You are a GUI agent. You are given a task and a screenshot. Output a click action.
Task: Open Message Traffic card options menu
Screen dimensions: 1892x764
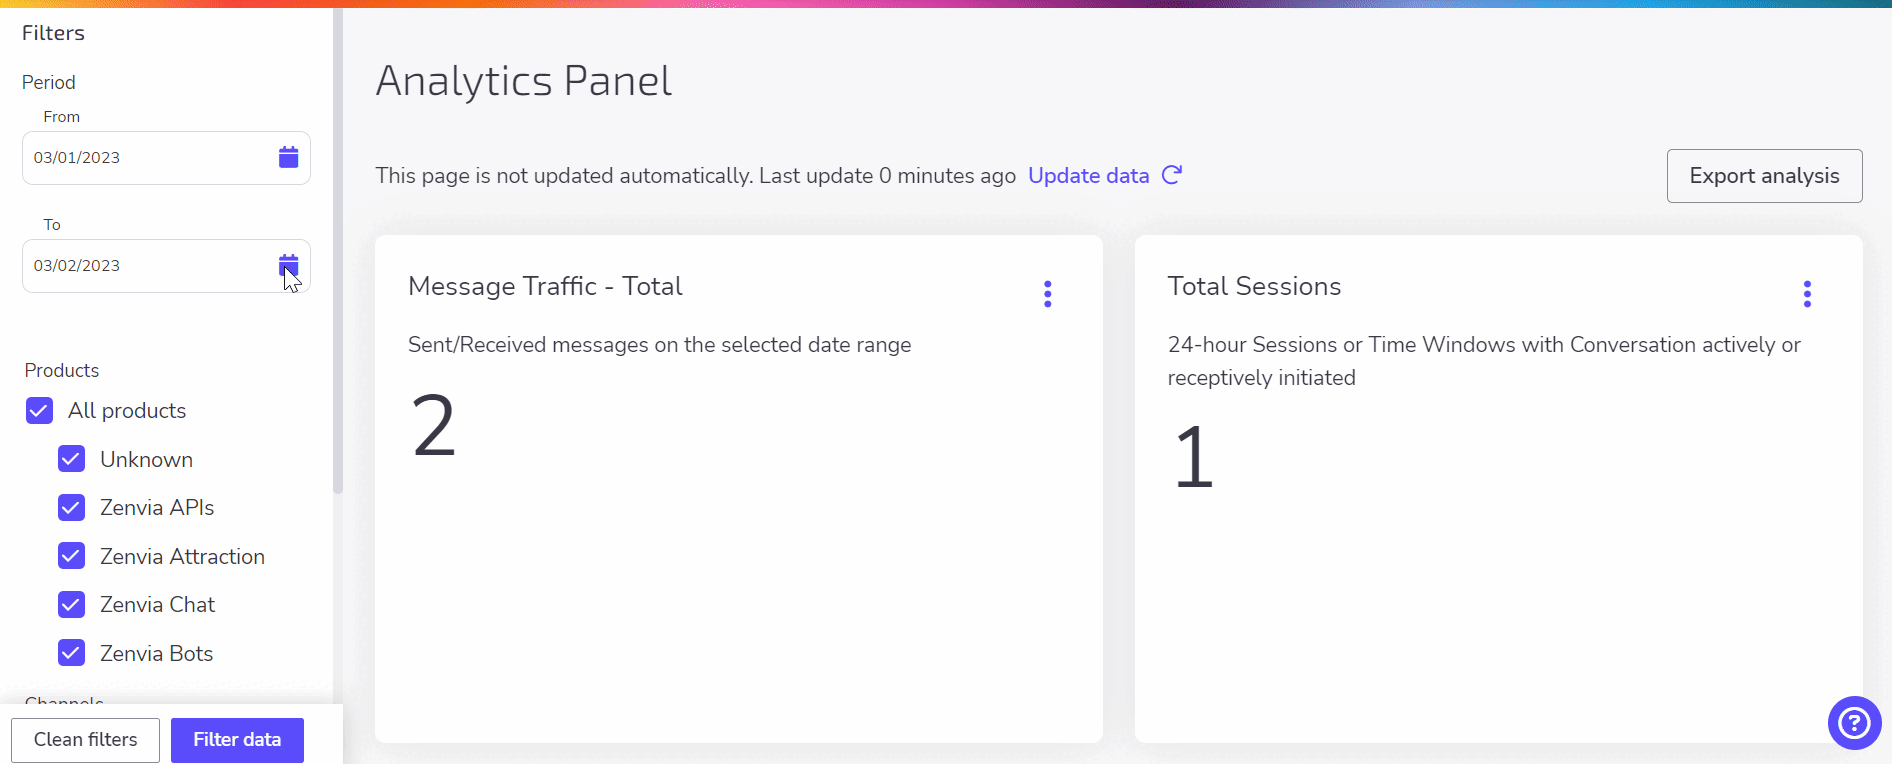pos(1047,294)
